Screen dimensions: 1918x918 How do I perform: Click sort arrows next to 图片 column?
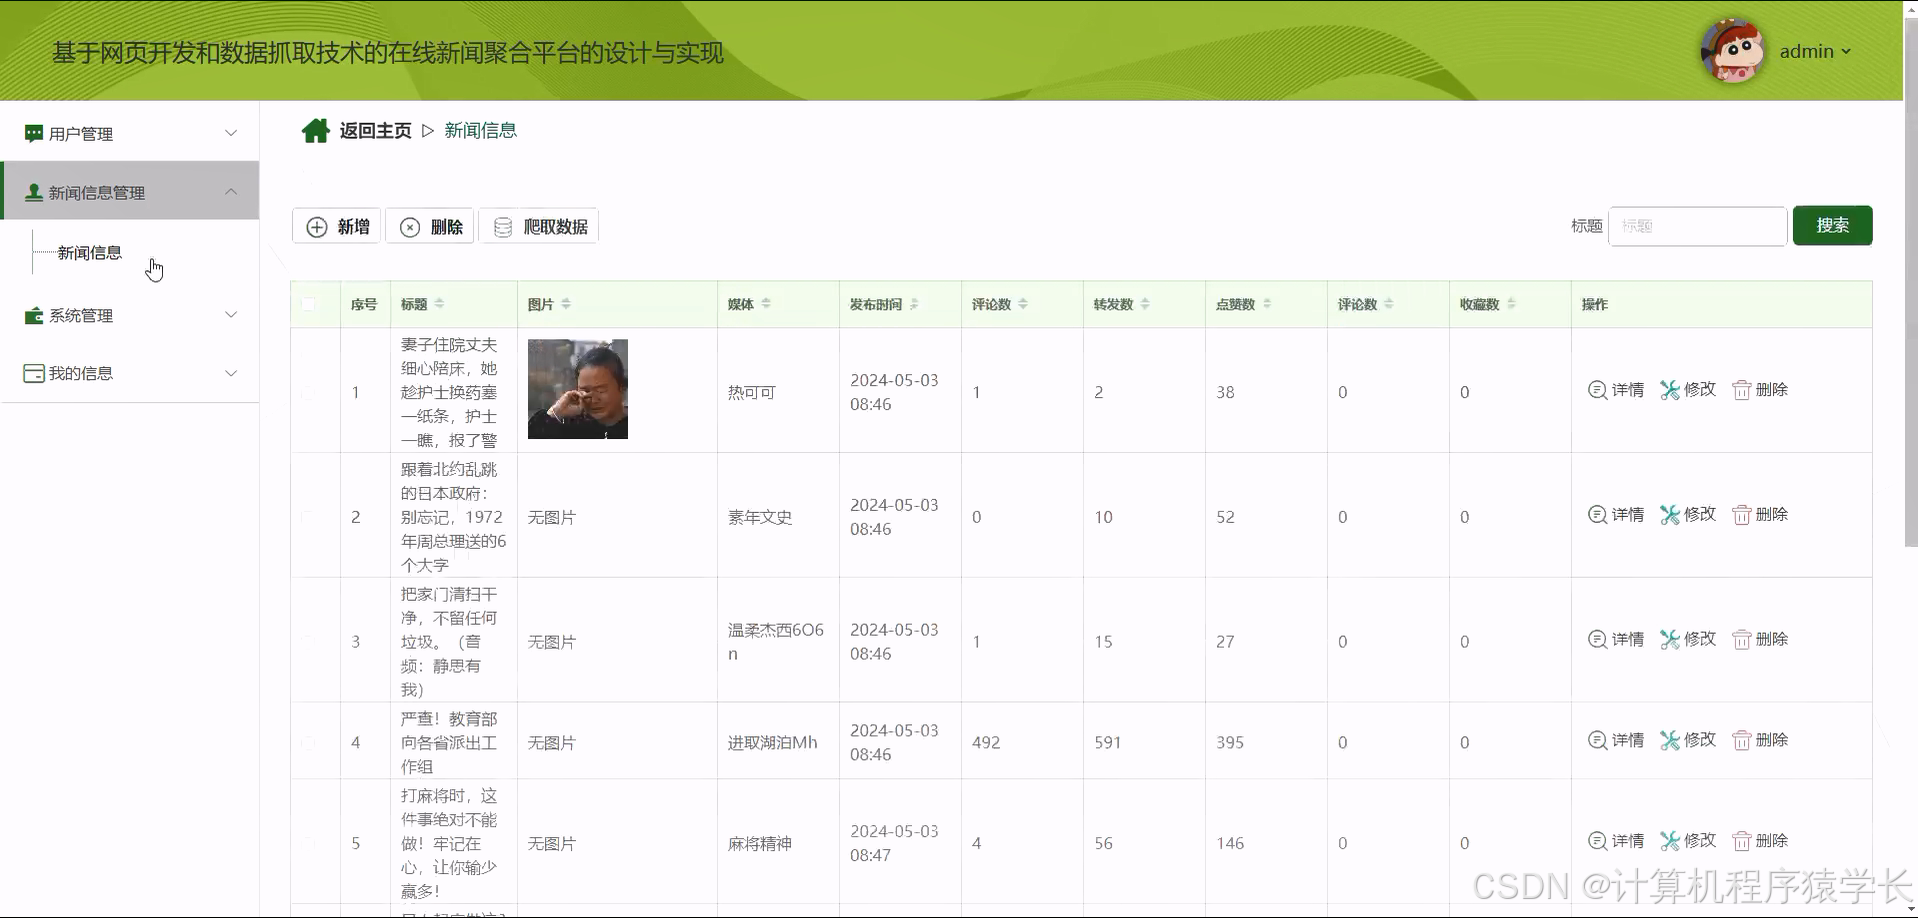click(566, 304)
